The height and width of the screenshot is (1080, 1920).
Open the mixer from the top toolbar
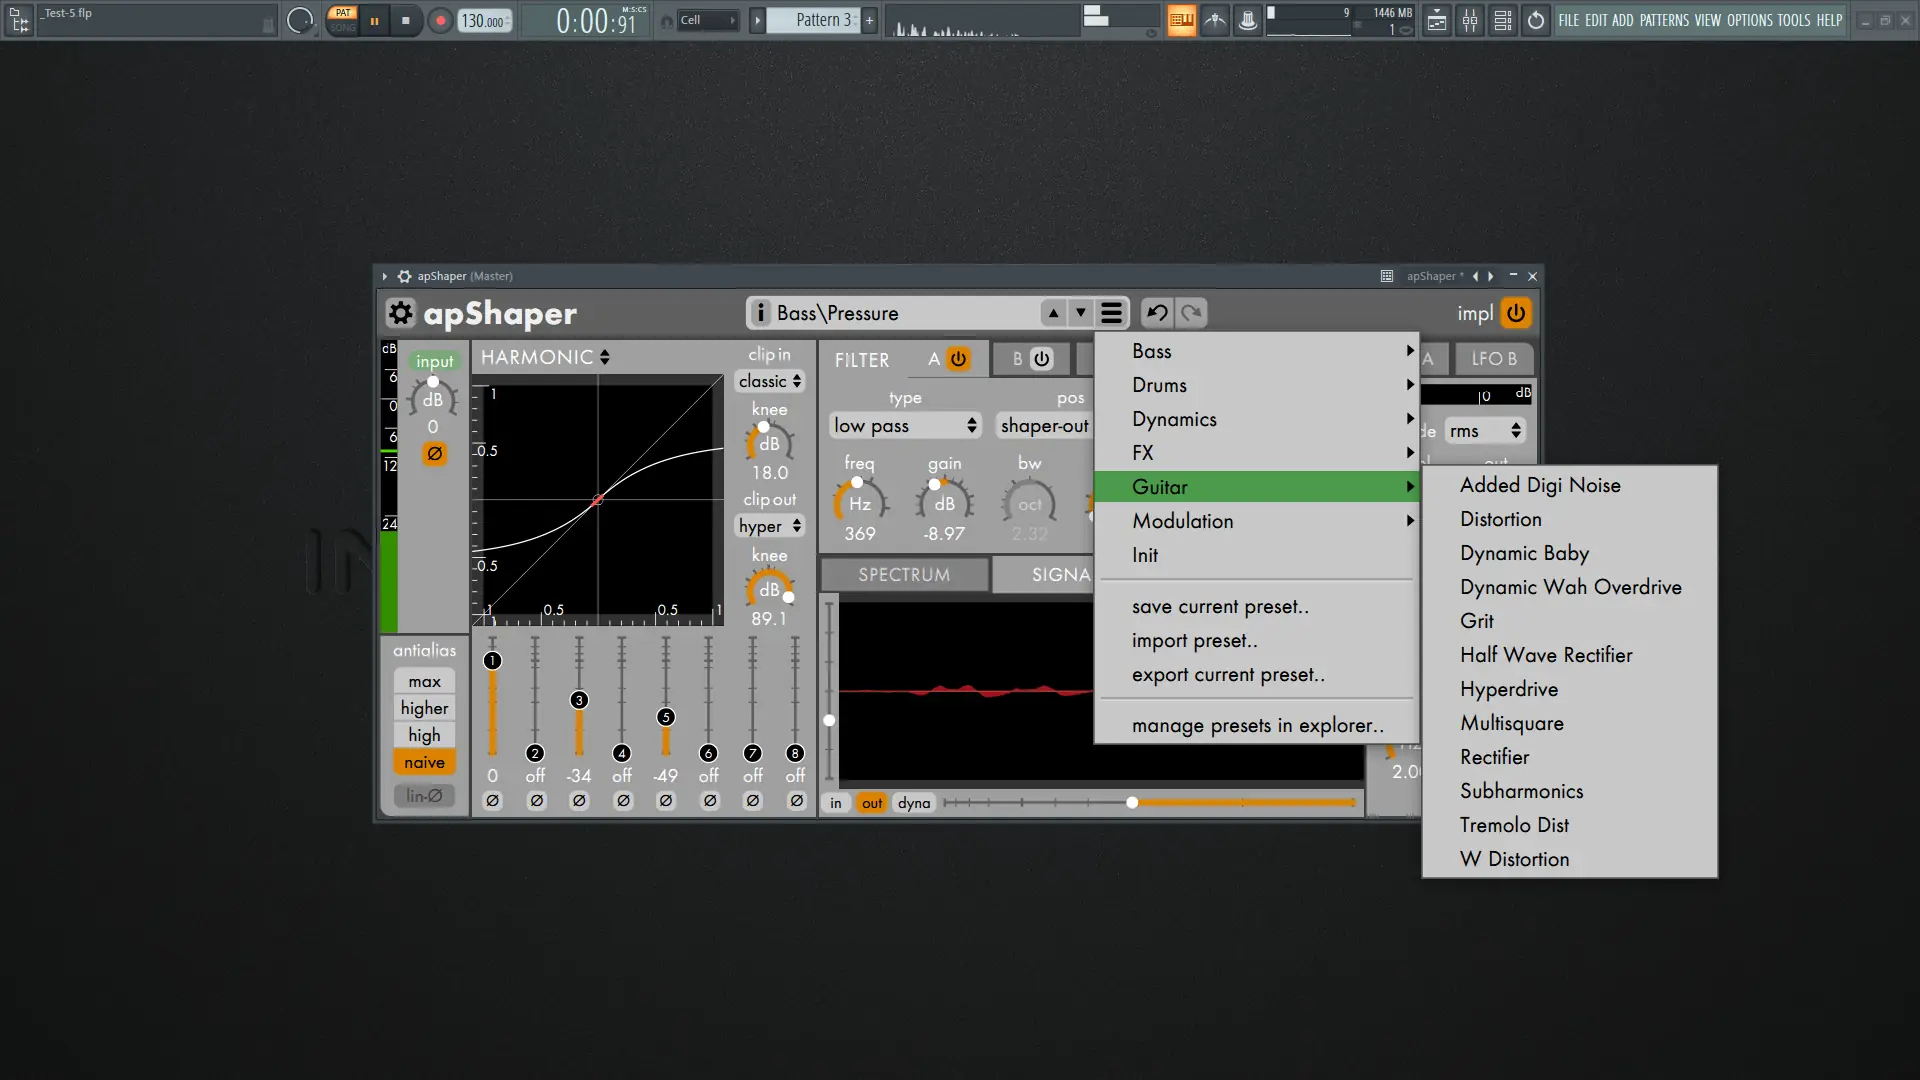[x=1469, y=20]
